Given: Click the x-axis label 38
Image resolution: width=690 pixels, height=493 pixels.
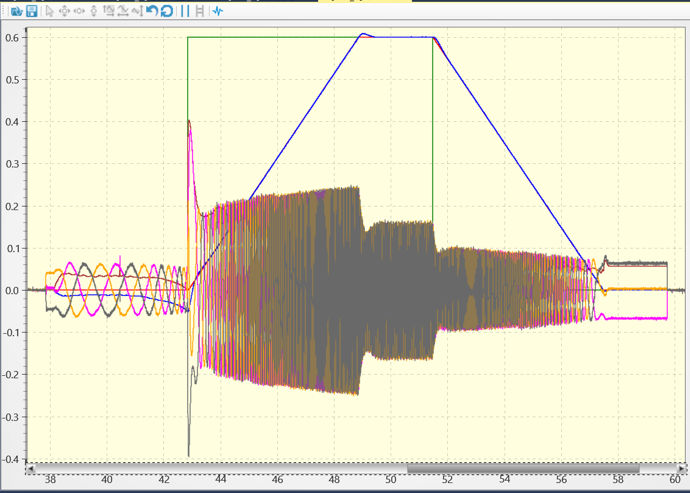Looking at the screenshot, I should [50, 479].
